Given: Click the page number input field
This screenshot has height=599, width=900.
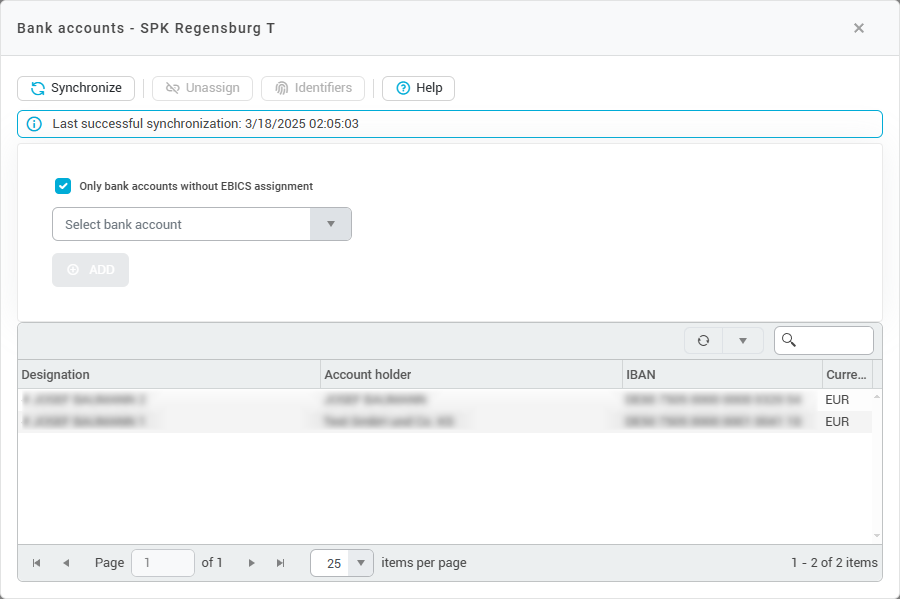Looking at the screenshot, I should tap(163, 563).
